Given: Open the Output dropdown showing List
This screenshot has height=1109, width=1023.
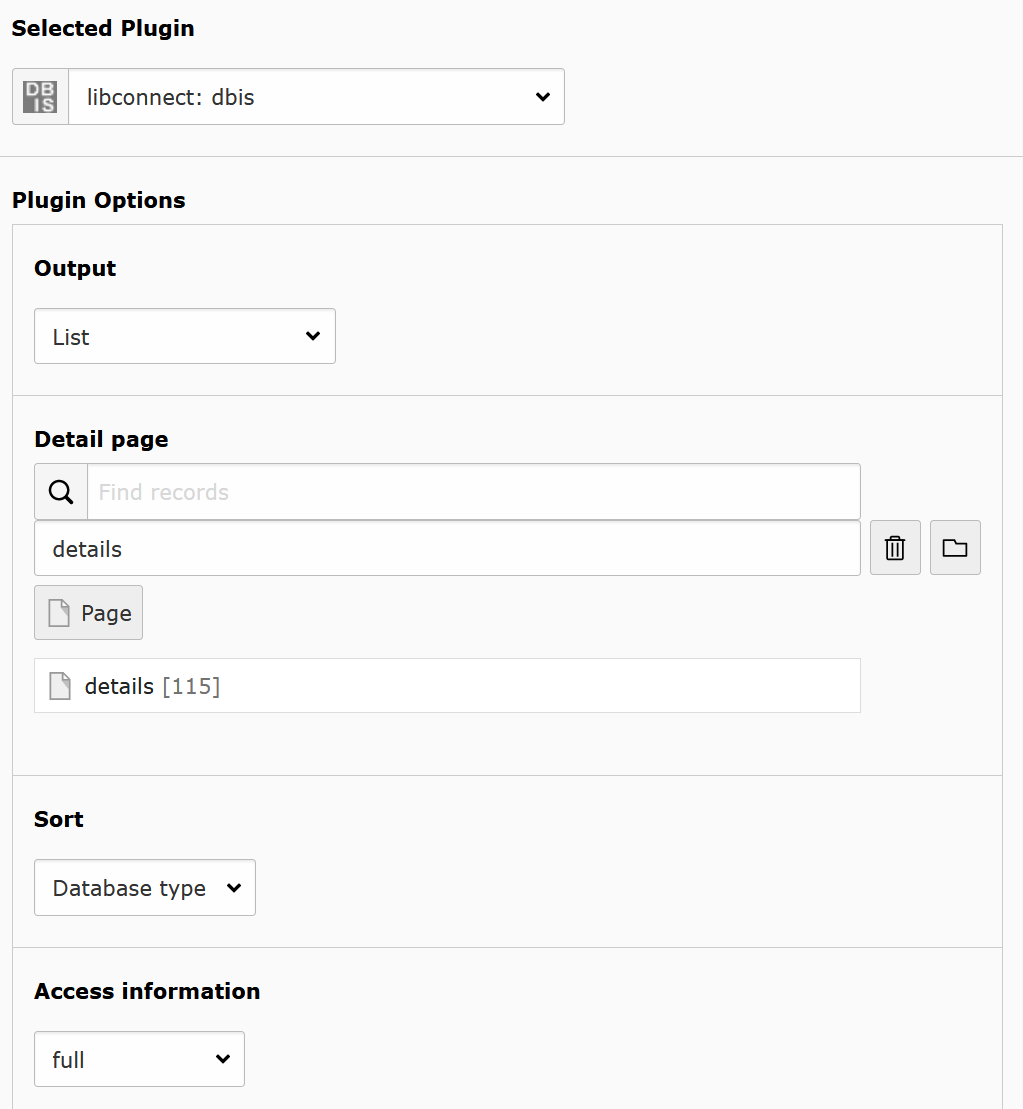Looking at the screenshot, I should pyautogui.click(x=184, y=336).
